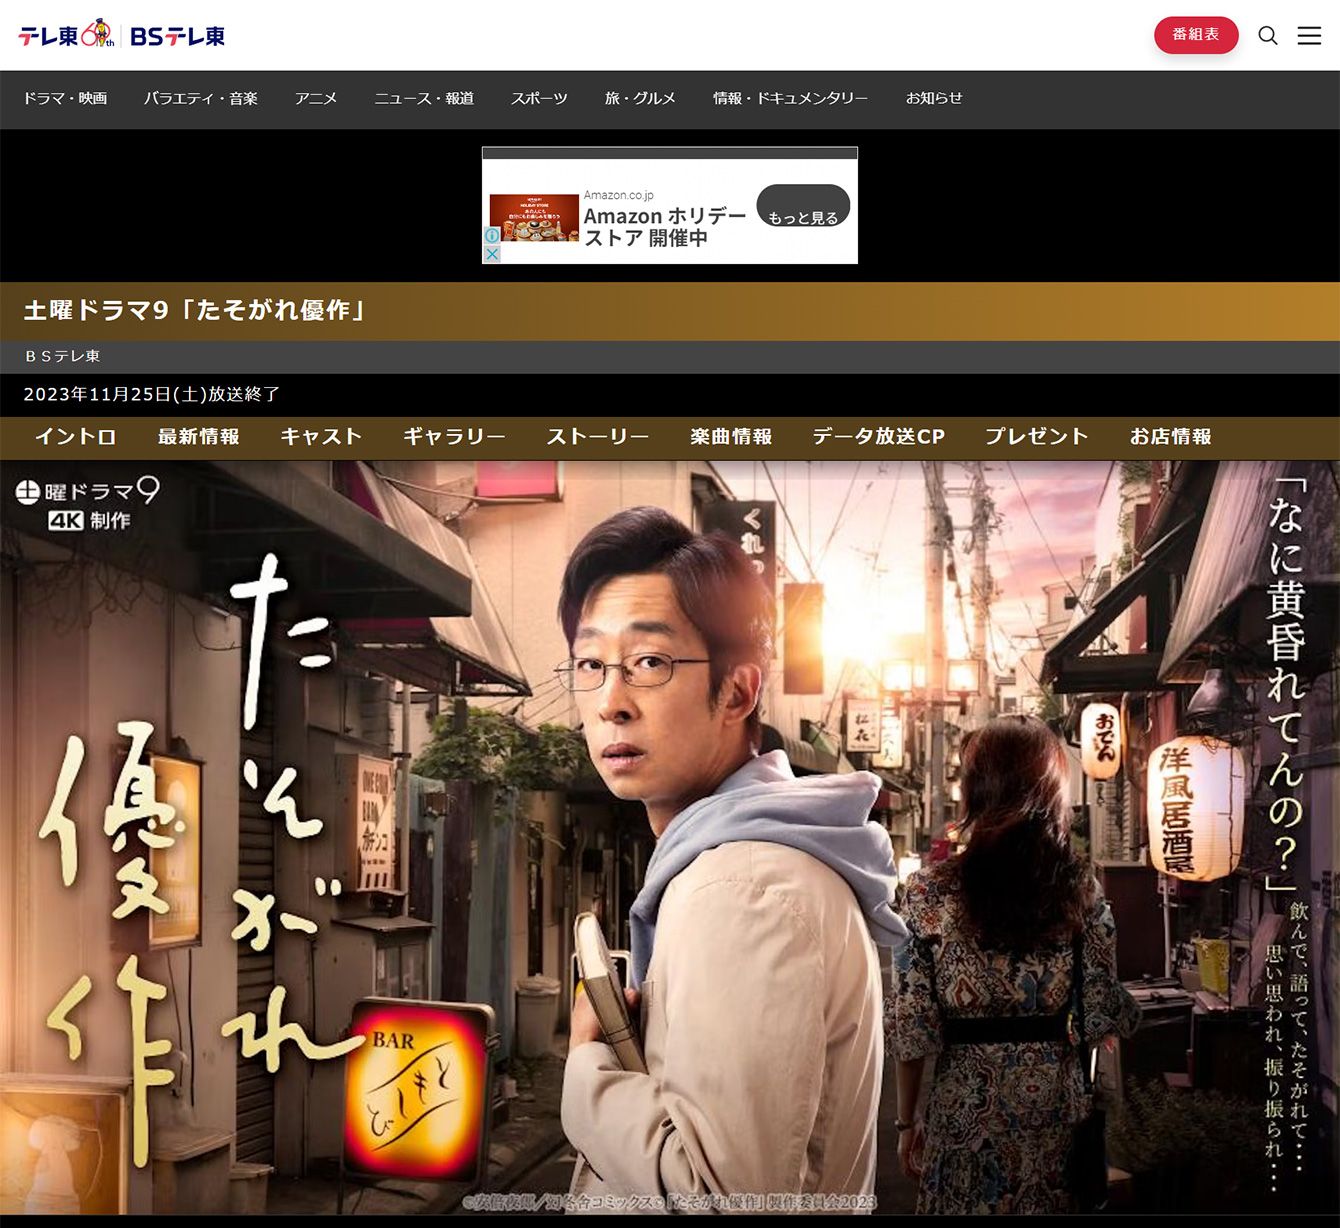This screenshot has height=1228, width=1340.
Task: Click the 番組表 button
Action: pos(1195,35)
